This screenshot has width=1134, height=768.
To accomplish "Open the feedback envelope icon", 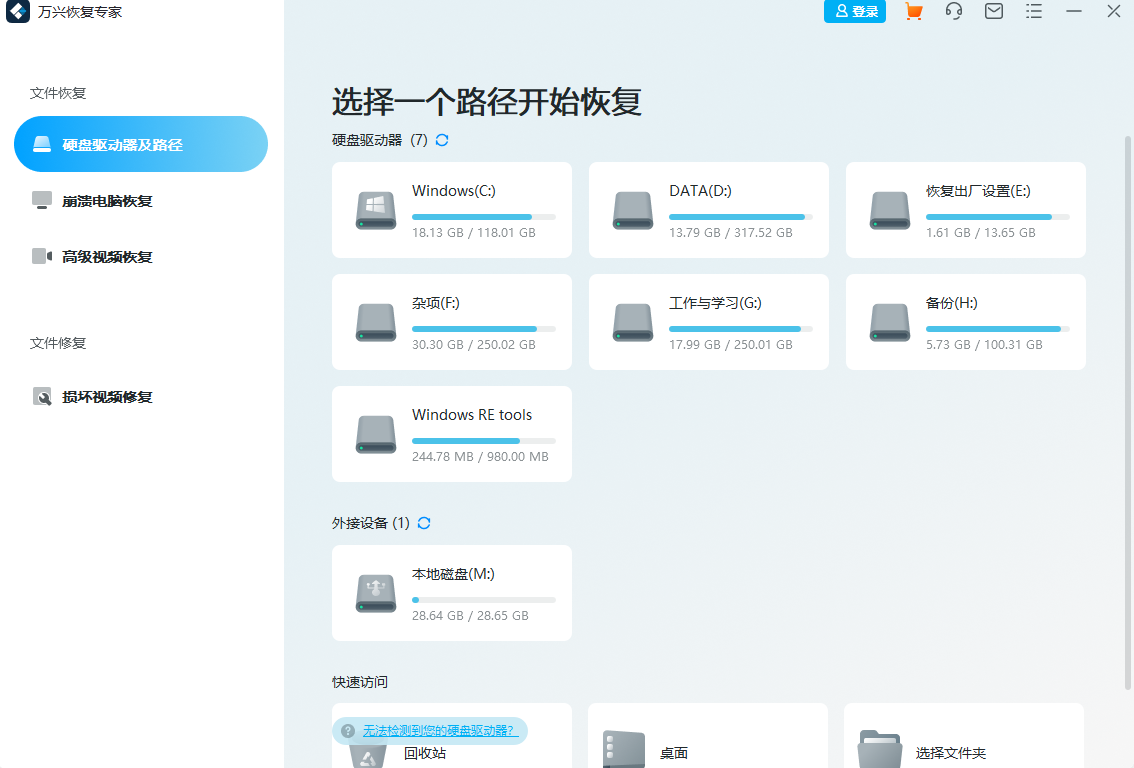I will 993,12.
